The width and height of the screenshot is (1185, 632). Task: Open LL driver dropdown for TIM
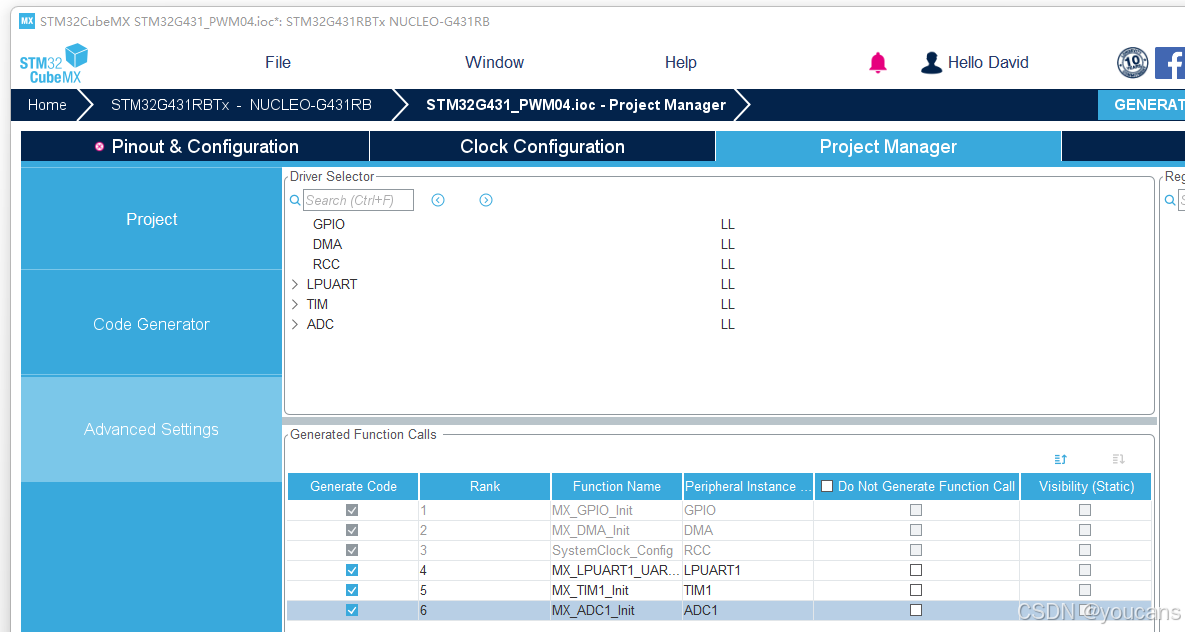[x=727, y=305]
